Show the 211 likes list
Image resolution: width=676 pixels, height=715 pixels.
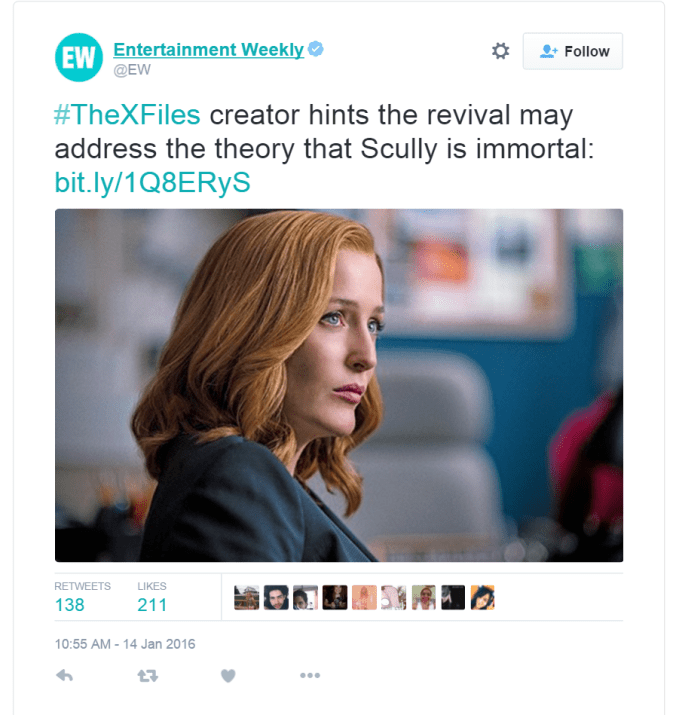(152, 597)
